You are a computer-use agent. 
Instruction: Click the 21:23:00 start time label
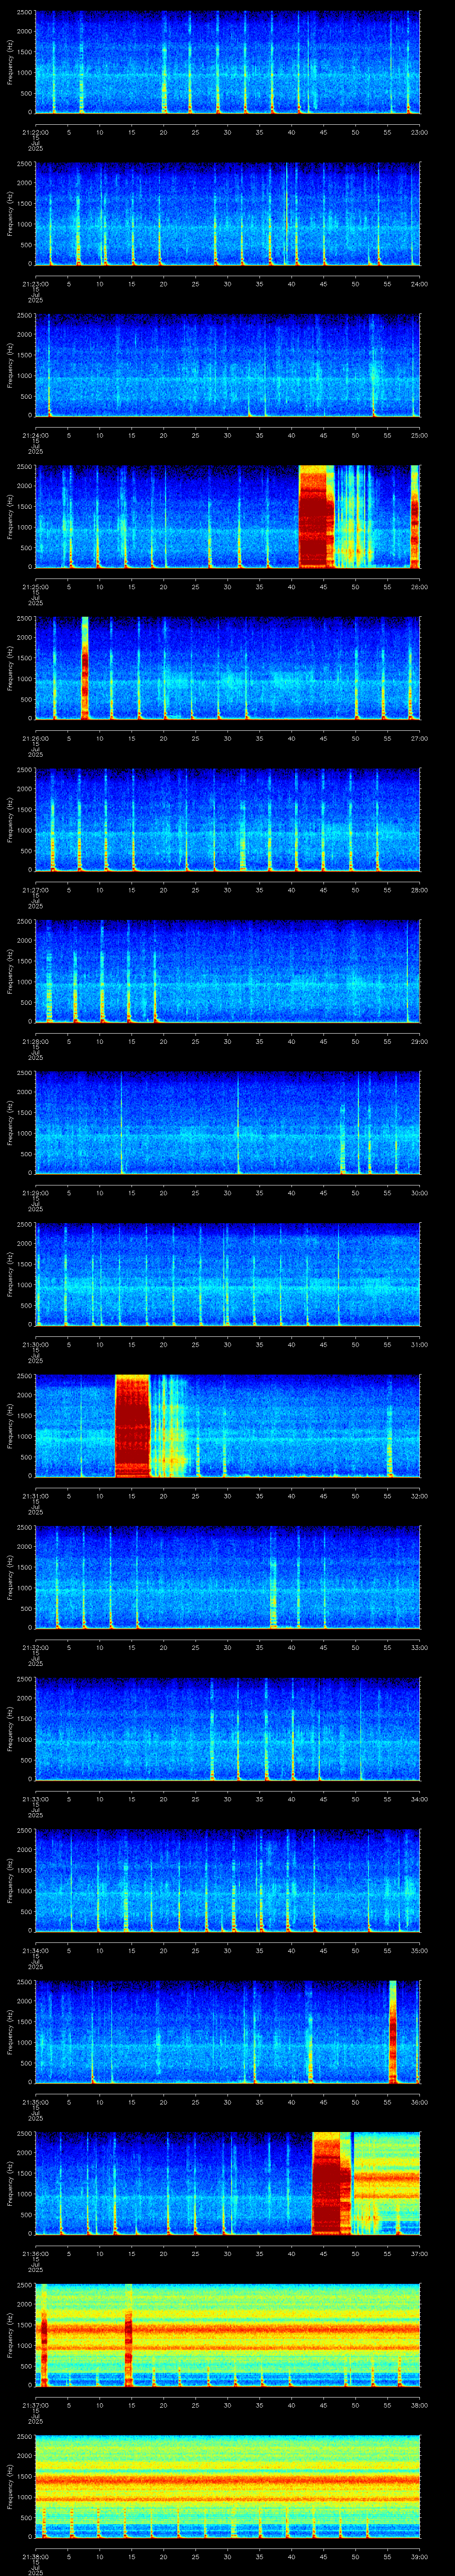point(35,284)
